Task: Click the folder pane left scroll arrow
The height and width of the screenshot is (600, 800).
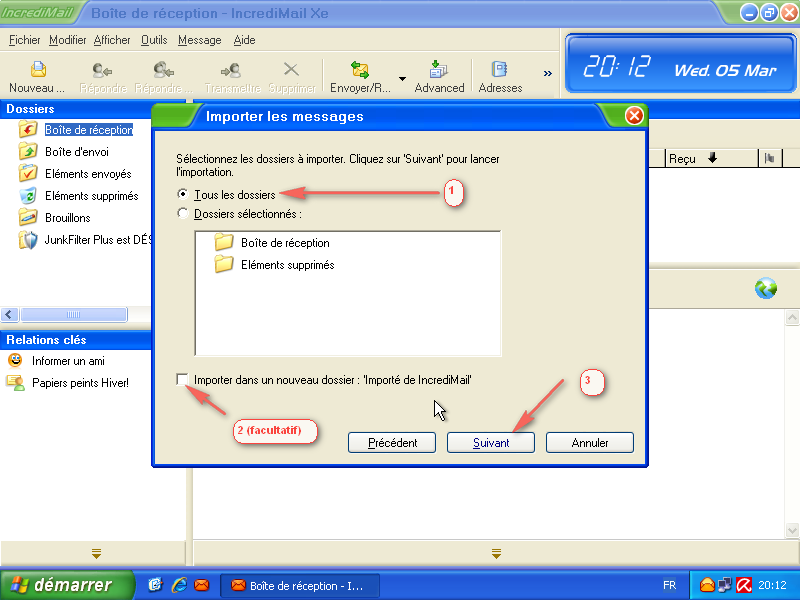Action: tap(9, 314)
